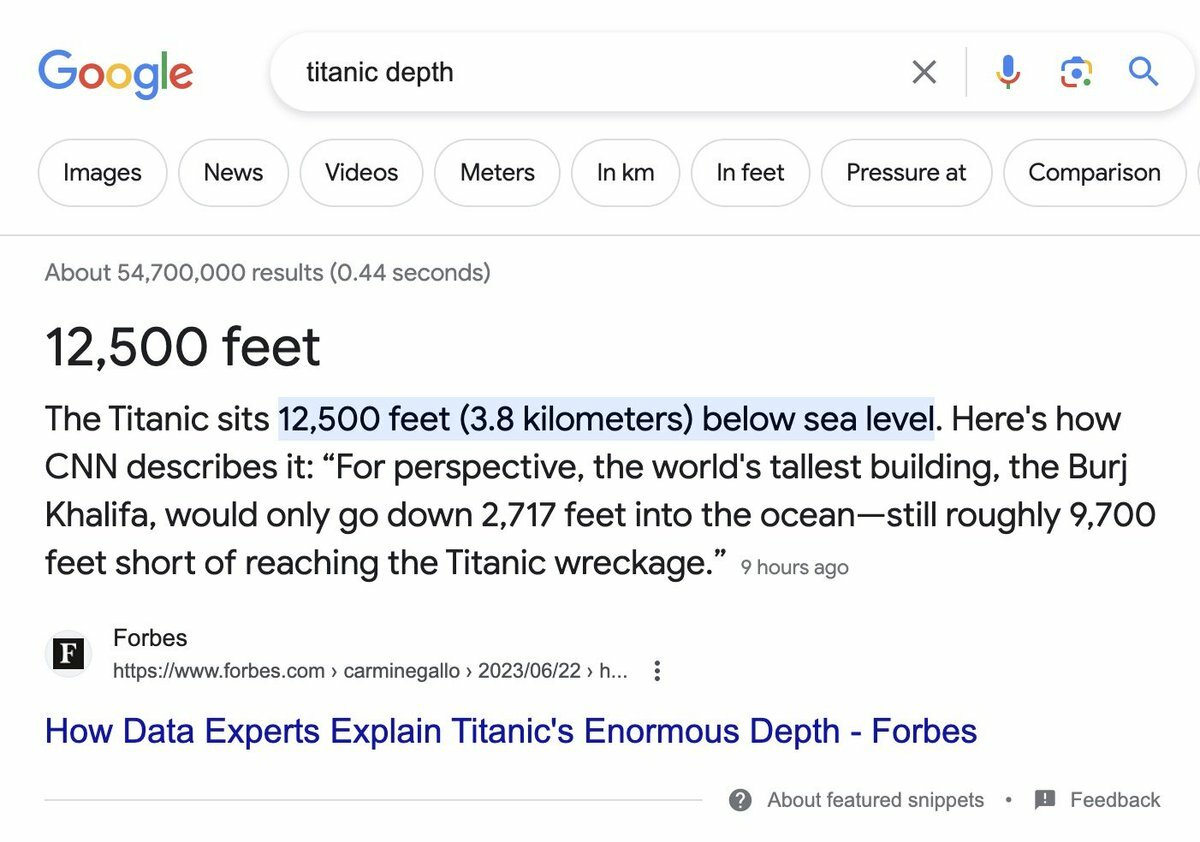Viewport: 1200px width, 842px height.
Task: Open the Forbes Titanic depth article link
Action: [510, 731]
